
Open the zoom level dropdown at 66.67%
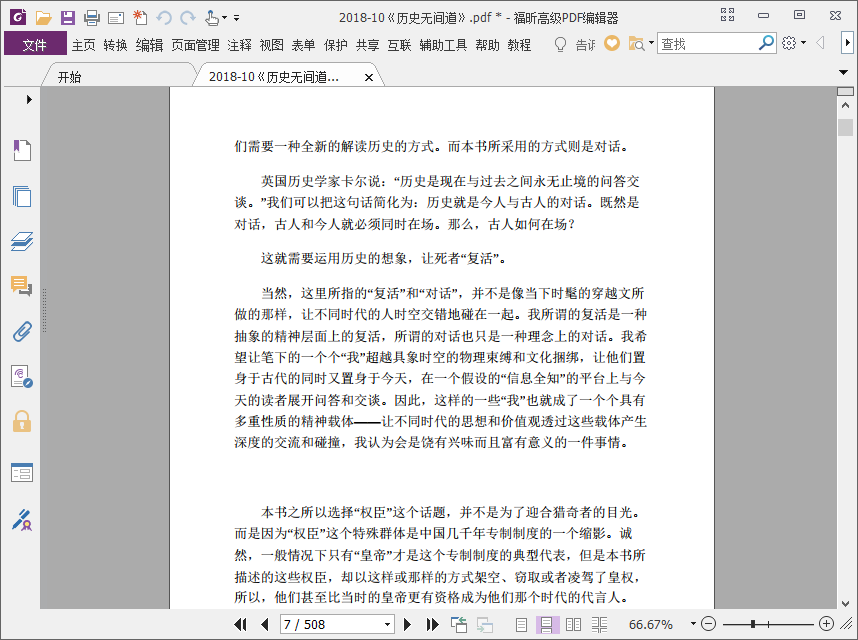click(x=693, y=624)
